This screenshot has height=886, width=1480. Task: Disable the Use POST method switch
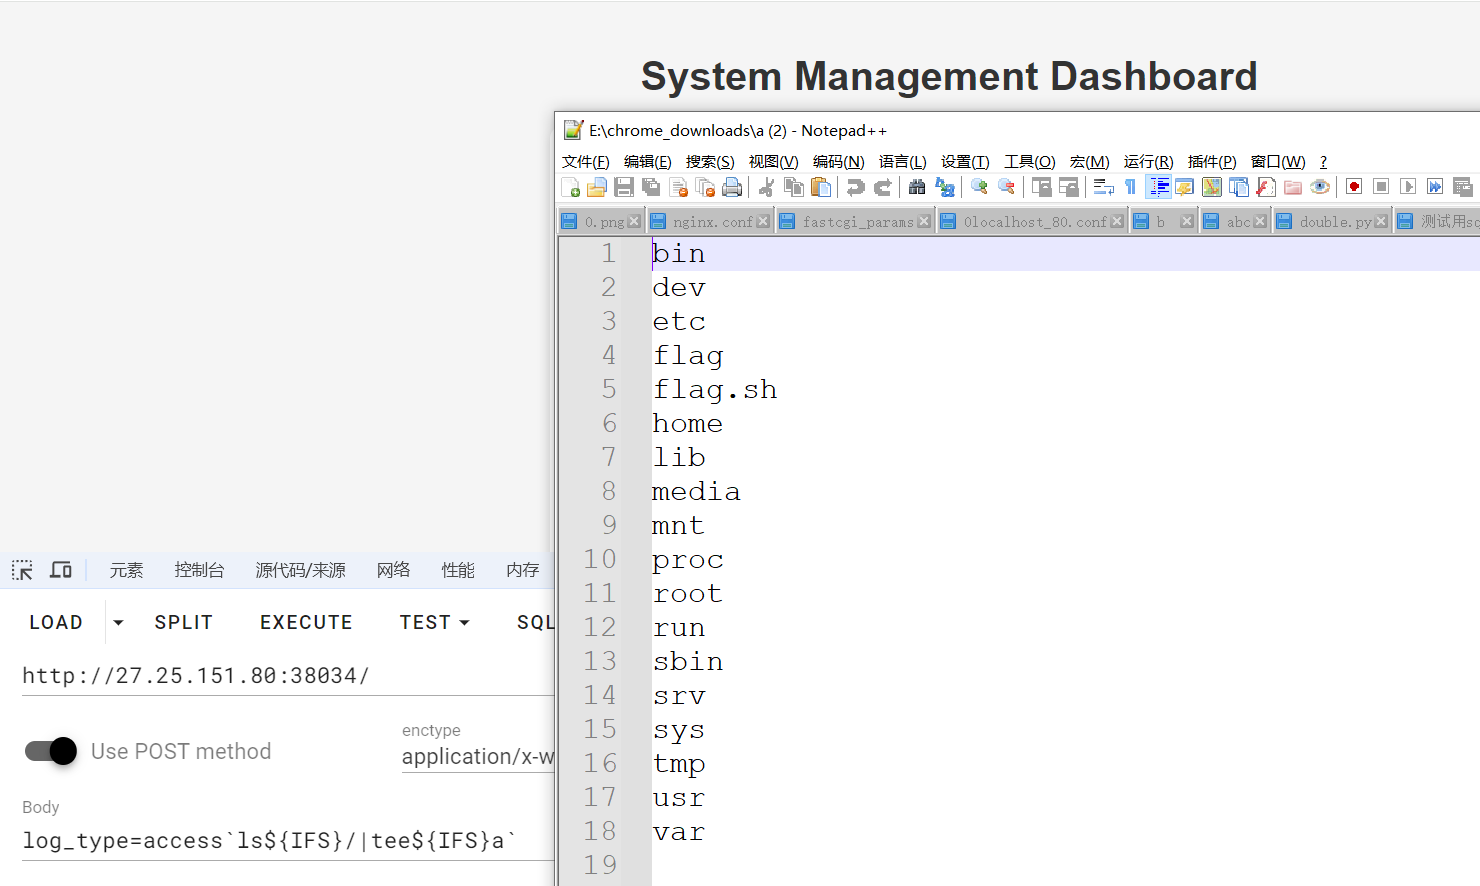[x=51, y=751]
